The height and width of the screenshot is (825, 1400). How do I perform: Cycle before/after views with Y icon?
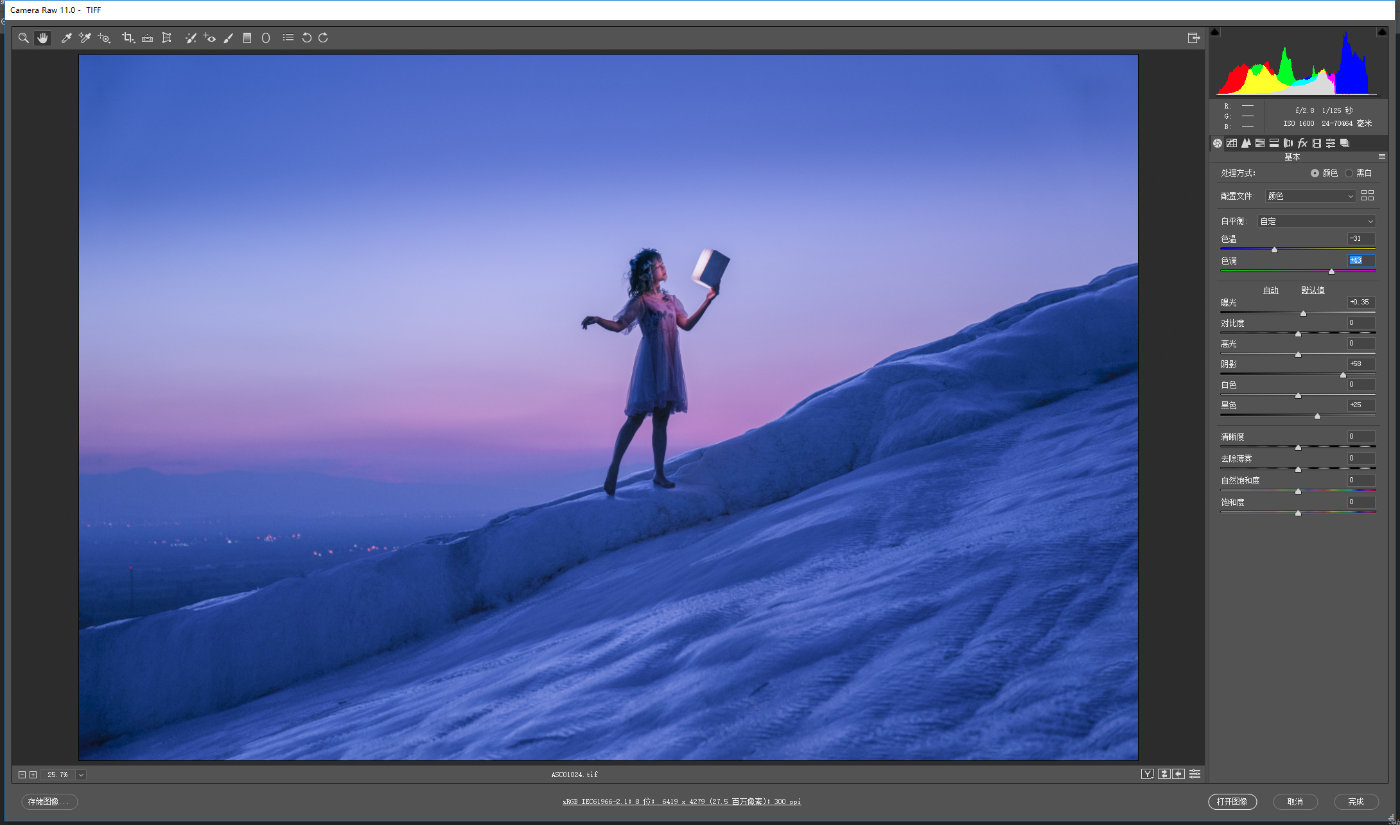(1147, 773)
